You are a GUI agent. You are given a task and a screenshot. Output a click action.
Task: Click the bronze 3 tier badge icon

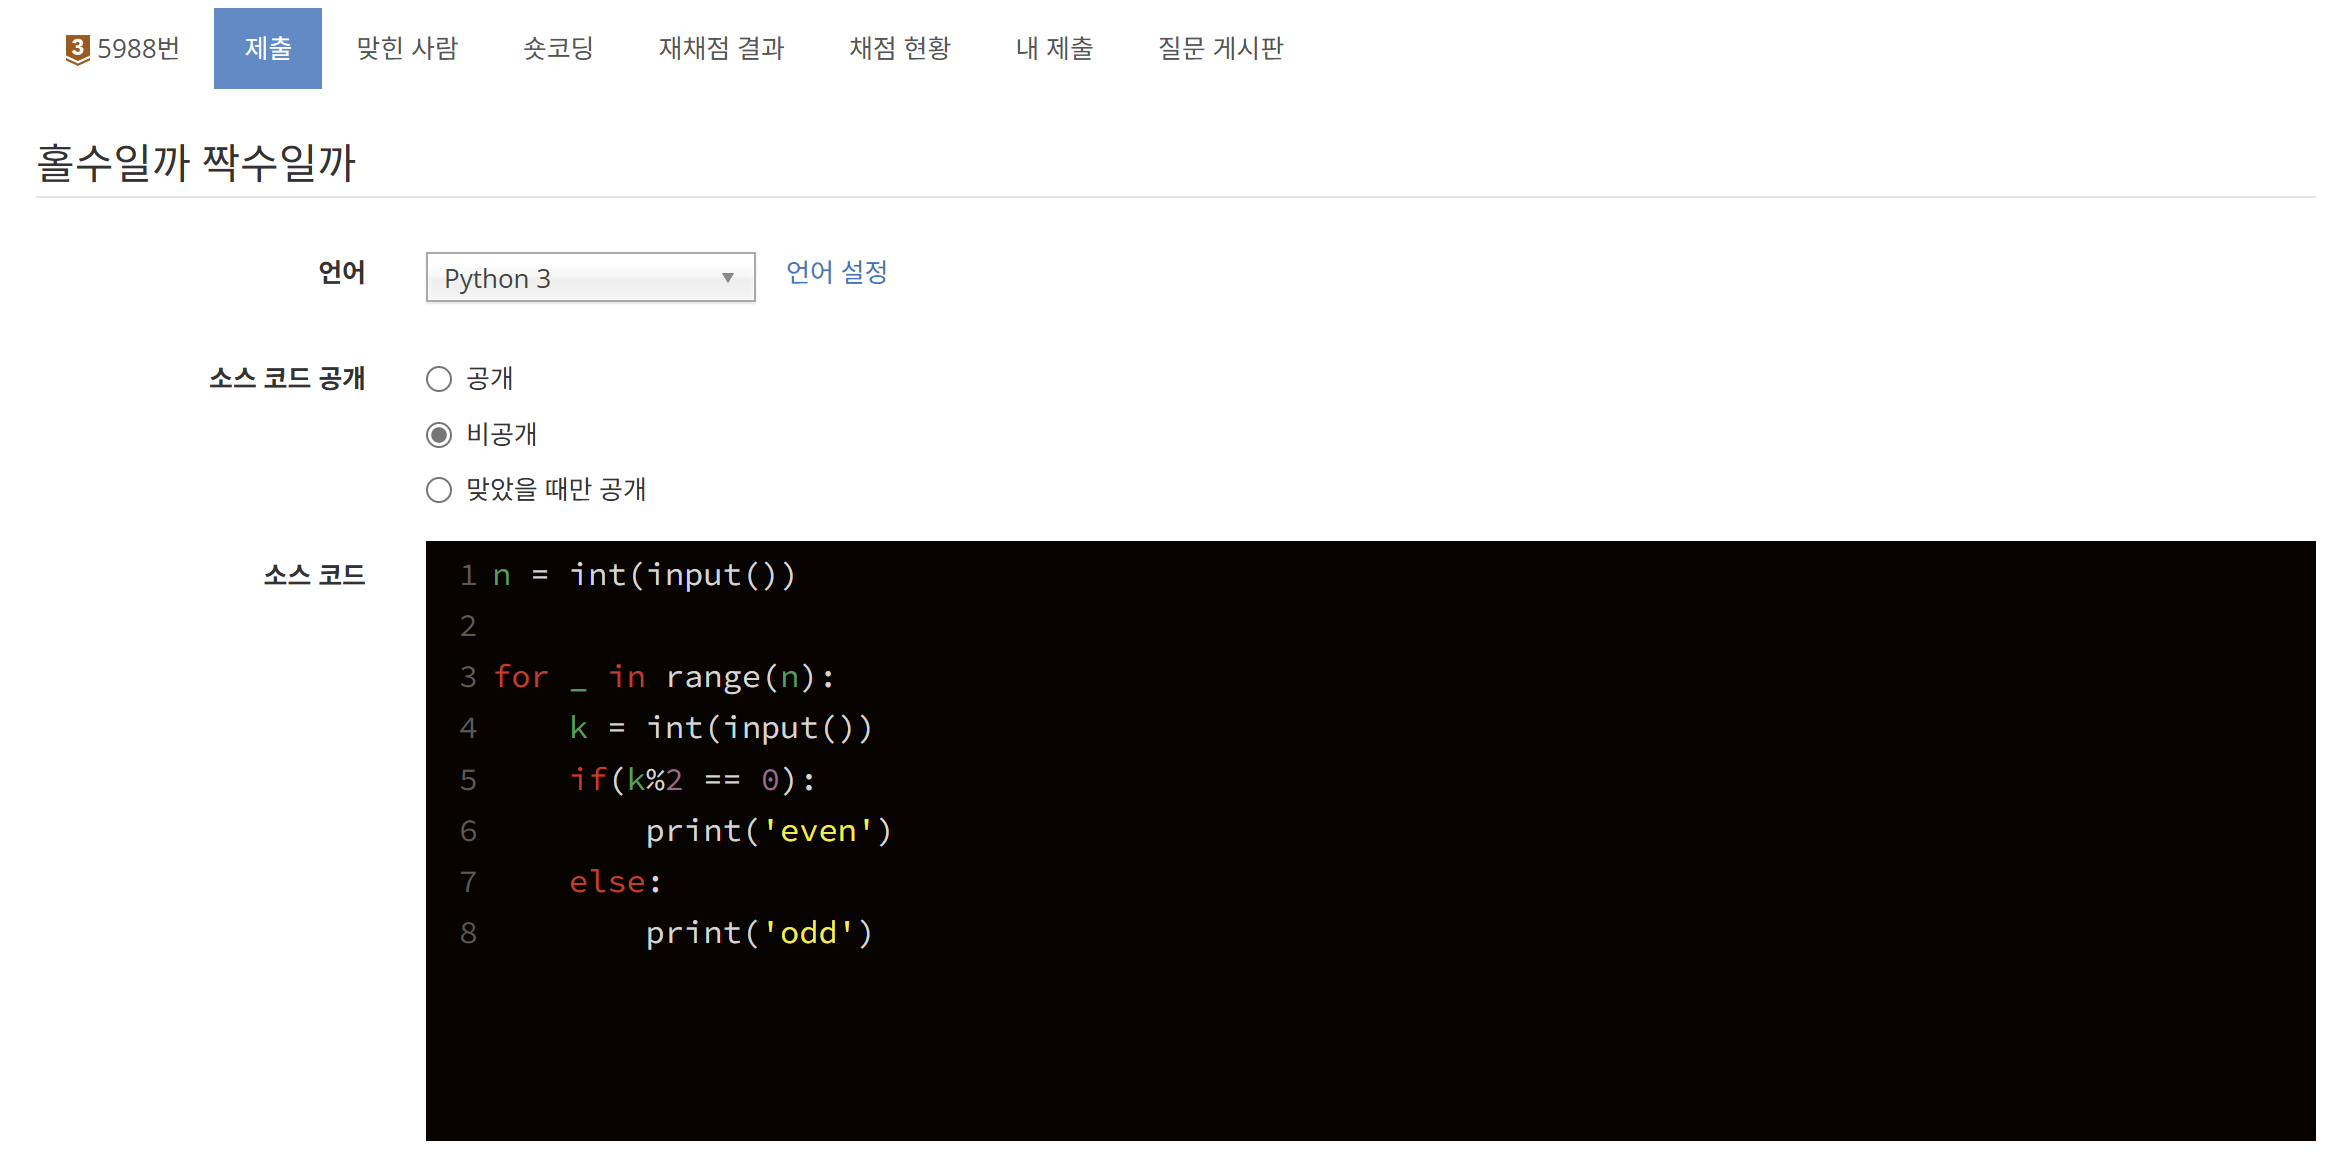77,49
